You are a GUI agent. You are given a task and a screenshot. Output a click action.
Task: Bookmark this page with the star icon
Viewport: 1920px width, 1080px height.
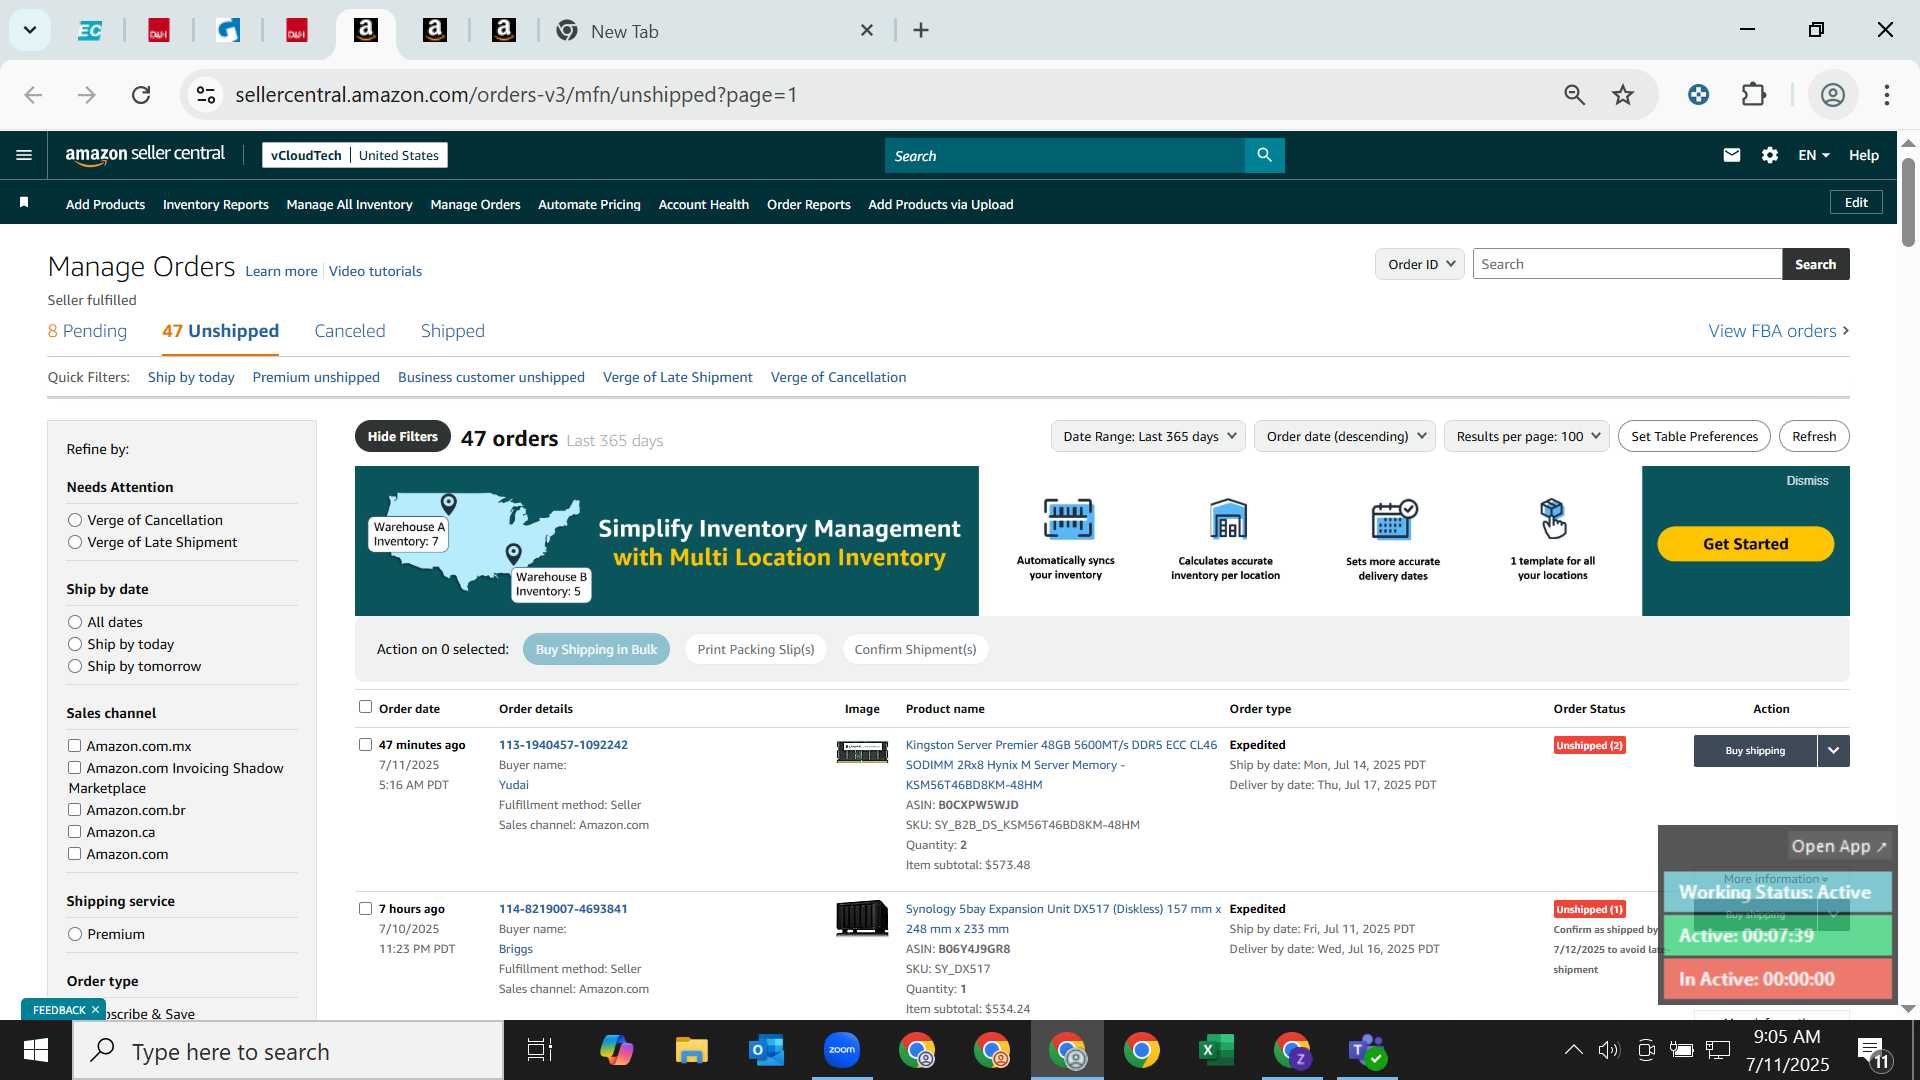point(1623,95)
